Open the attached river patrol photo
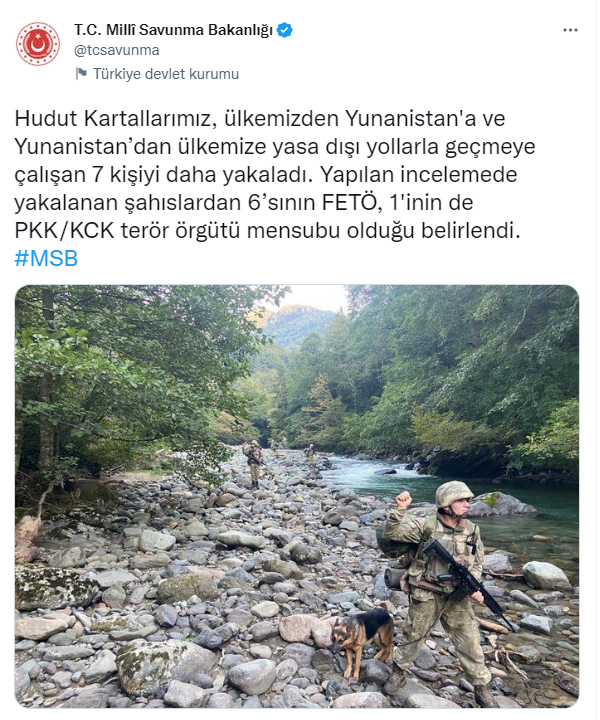 [297, 496]
